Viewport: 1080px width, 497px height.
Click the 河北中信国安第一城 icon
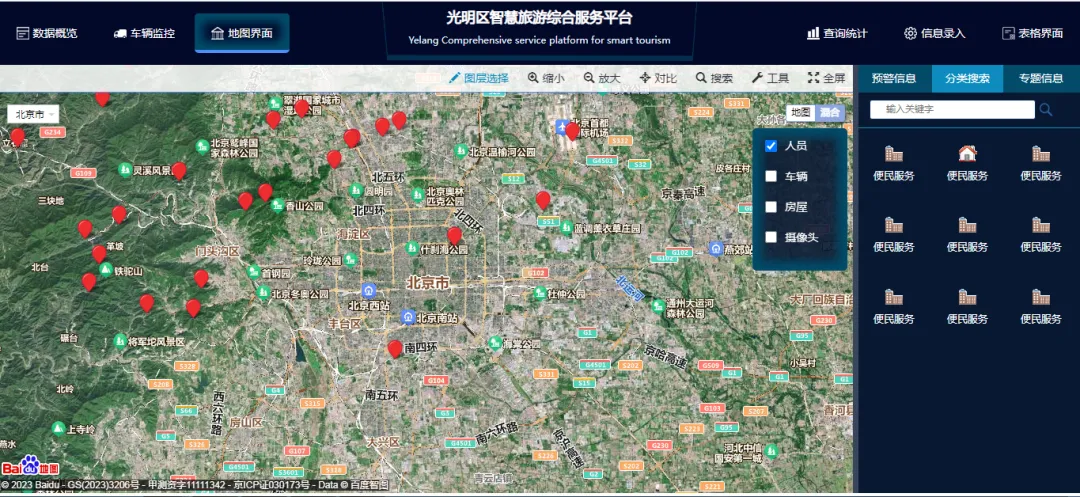[x=772, y=452]
